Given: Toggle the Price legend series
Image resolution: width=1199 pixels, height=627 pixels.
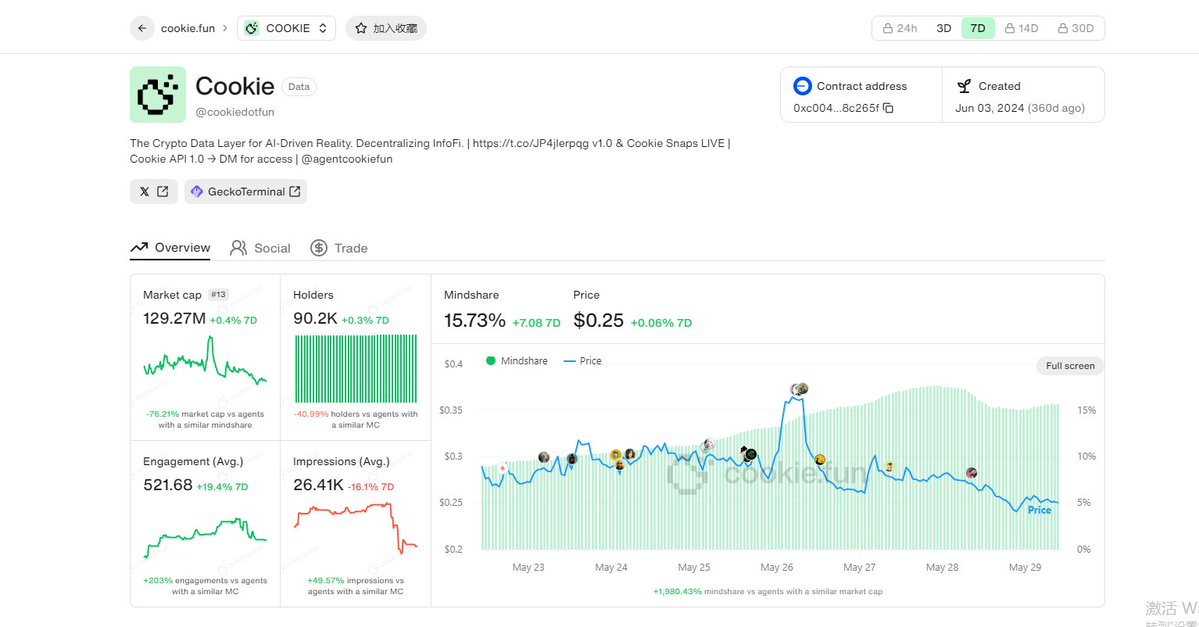Looking at the screenshot, I should coord(583,361).
